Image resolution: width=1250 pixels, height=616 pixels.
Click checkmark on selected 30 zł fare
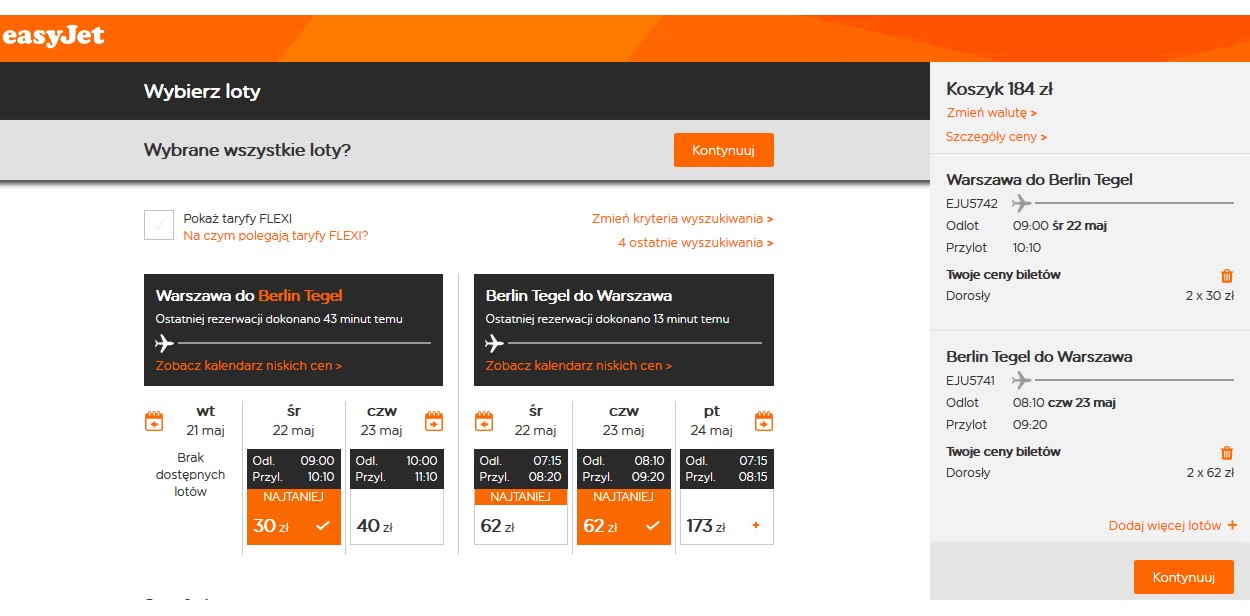click(323, 526)
